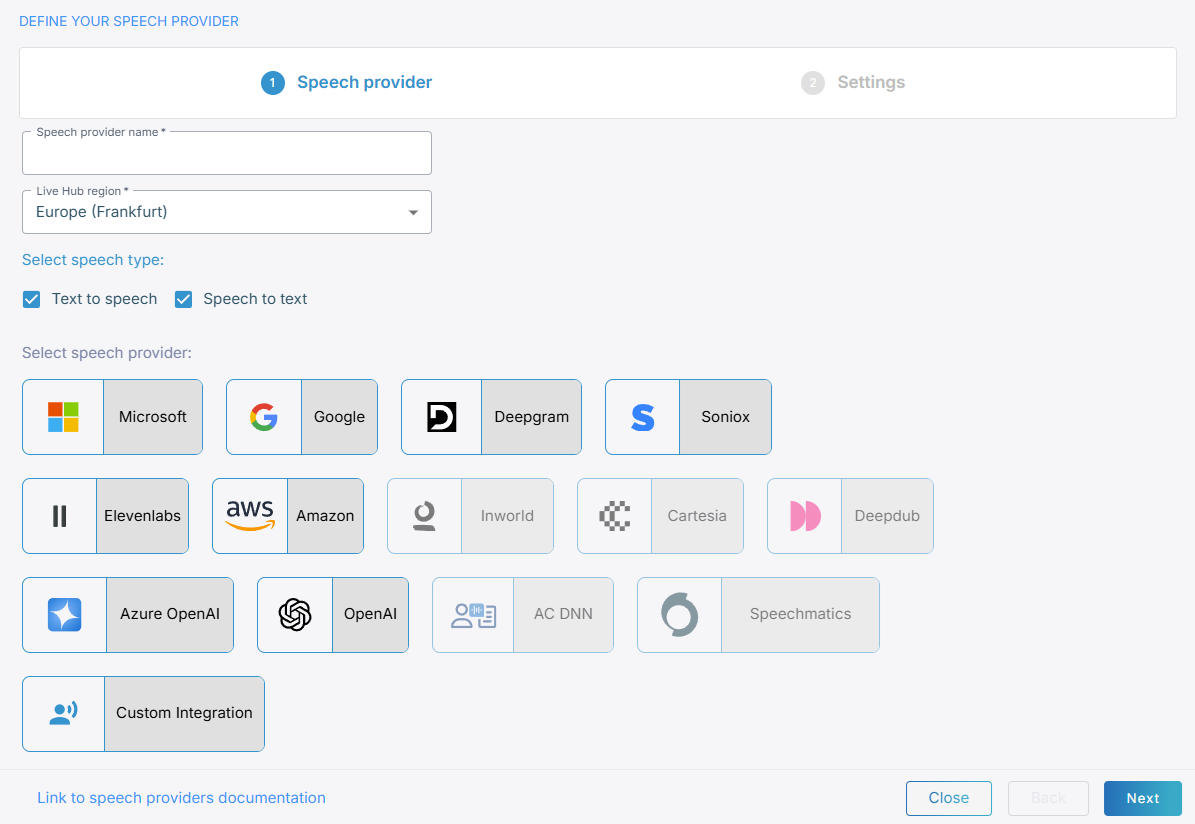Click the Azure OpenAI sparkle logo icon
This screenshot has width=1195, height=824.
[65, 614]
